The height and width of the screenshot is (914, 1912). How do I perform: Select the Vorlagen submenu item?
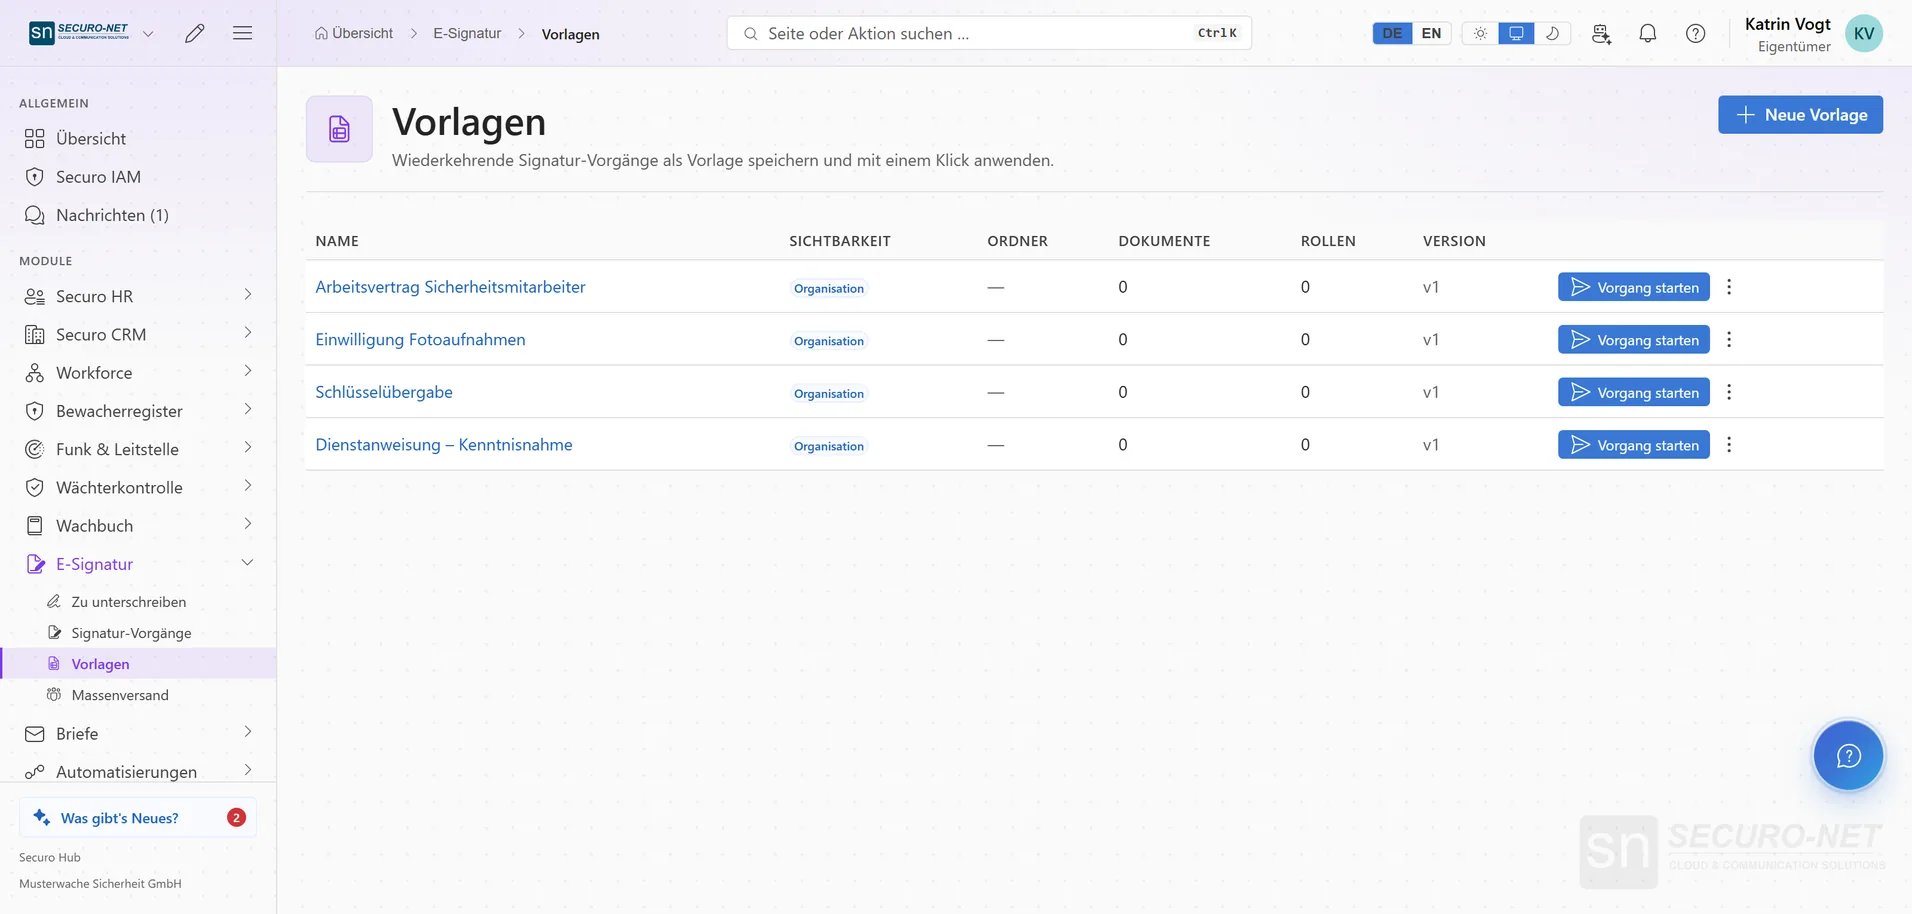click(x=138, y=664)
